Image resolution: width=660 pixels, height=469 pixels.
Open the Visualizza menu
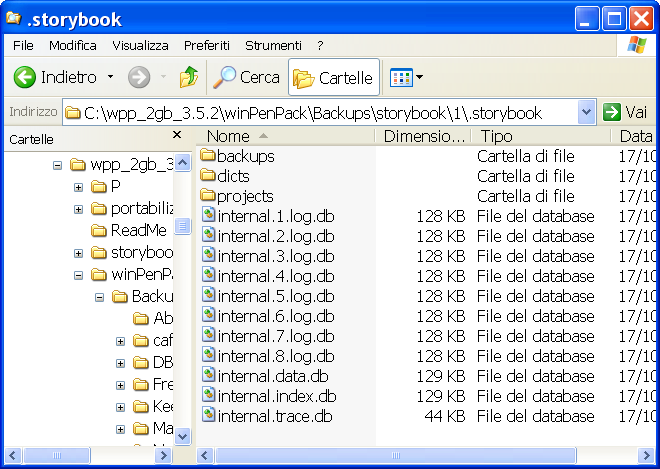[x=140, y=45]
